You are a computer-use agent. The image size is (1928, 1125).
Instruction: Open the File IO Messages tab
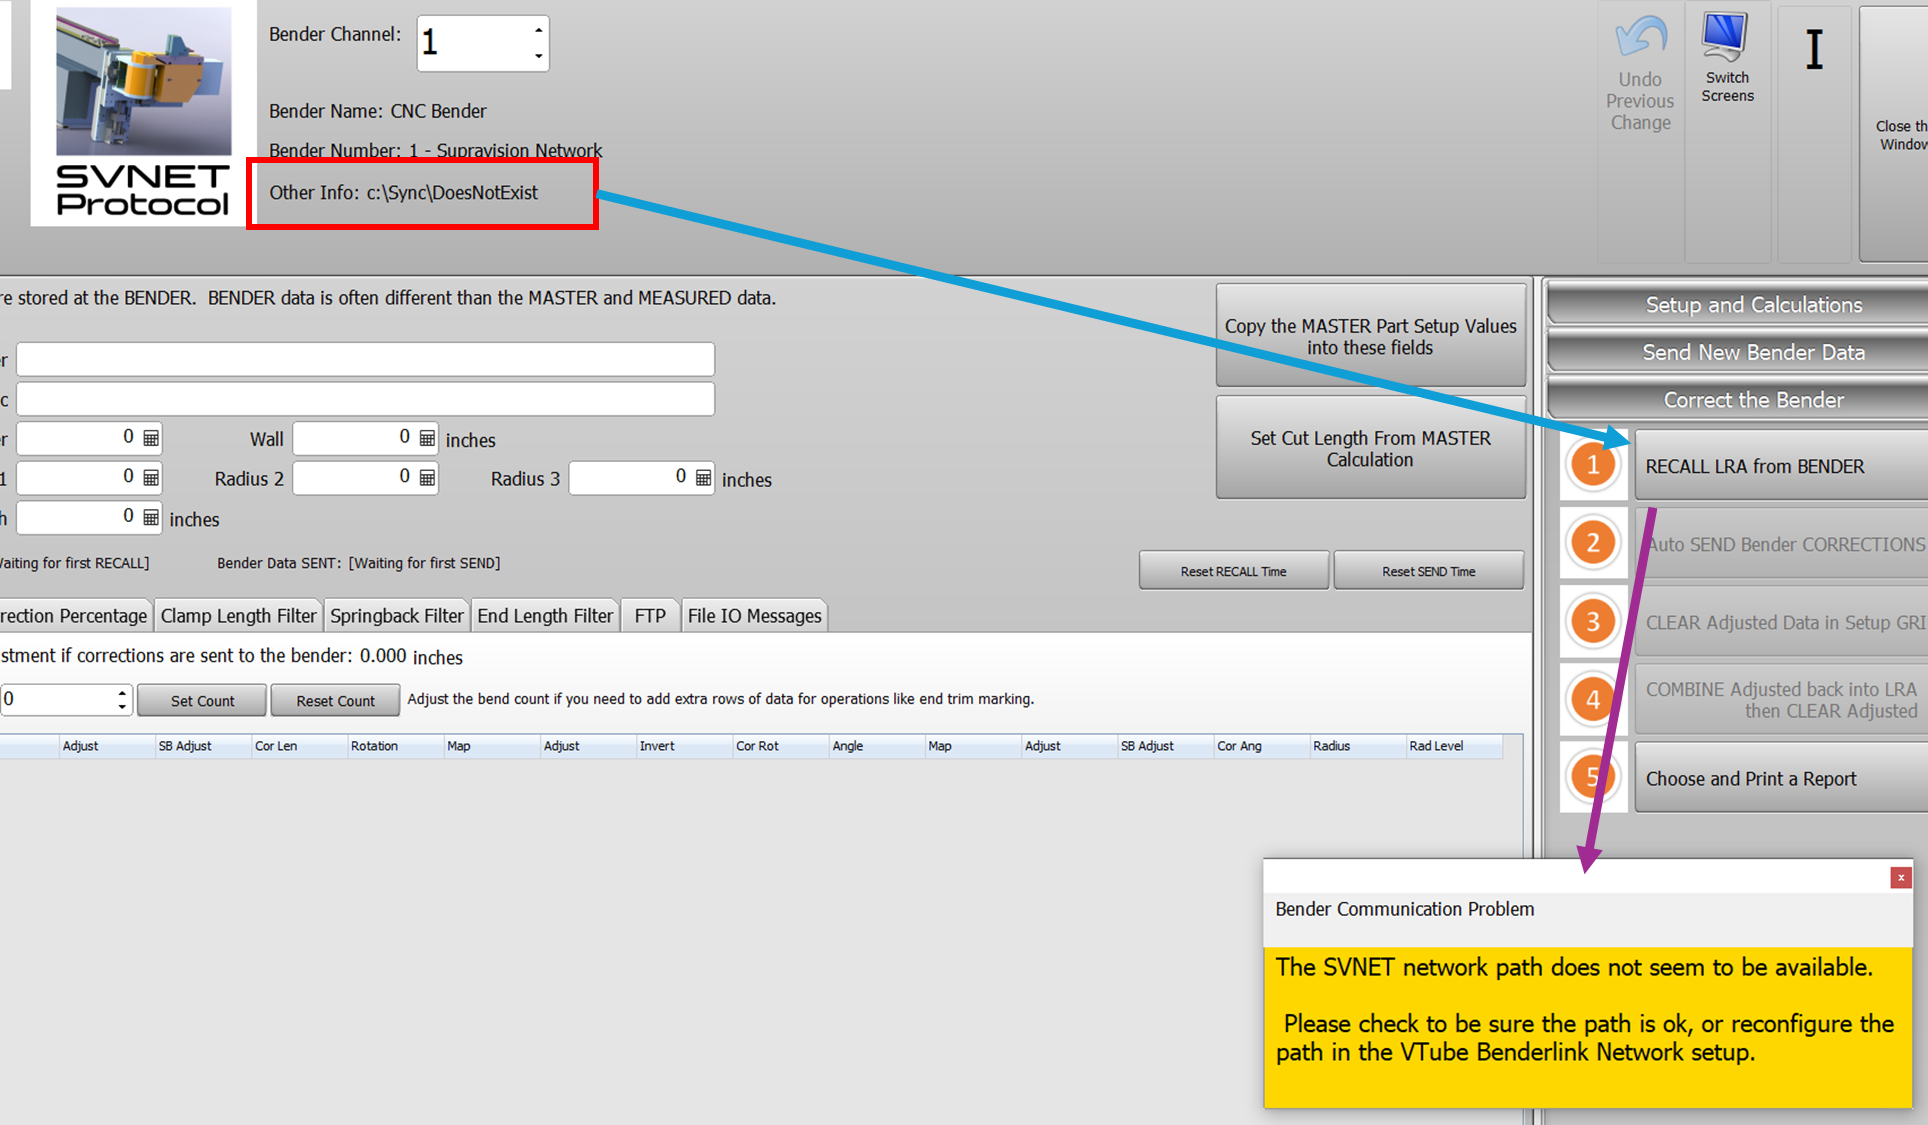point(754,616)
